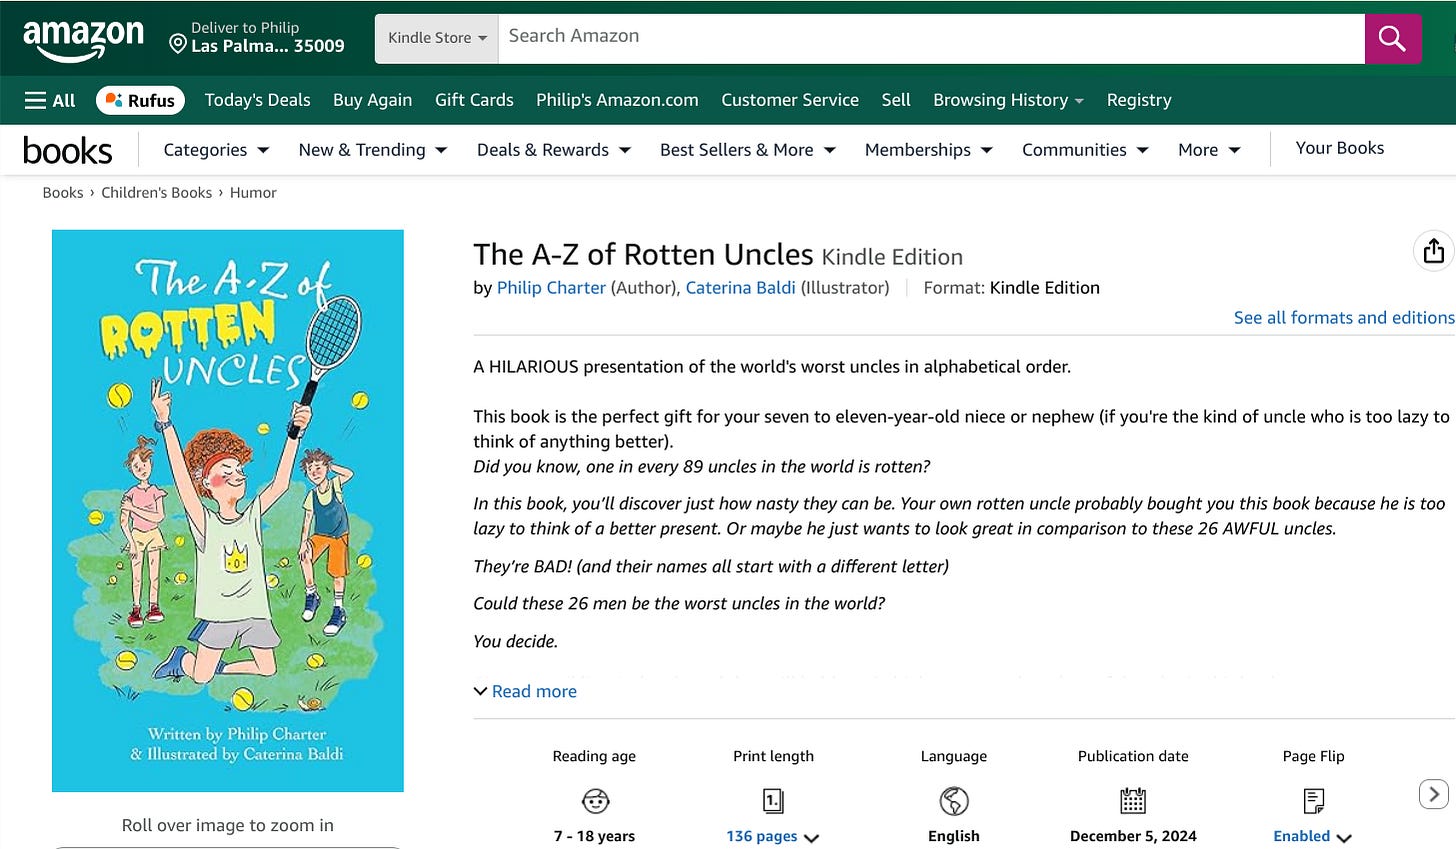The height and width of the screenshot is (849, 1456).
Task: Open Buy Again
Action: (372, 100)
